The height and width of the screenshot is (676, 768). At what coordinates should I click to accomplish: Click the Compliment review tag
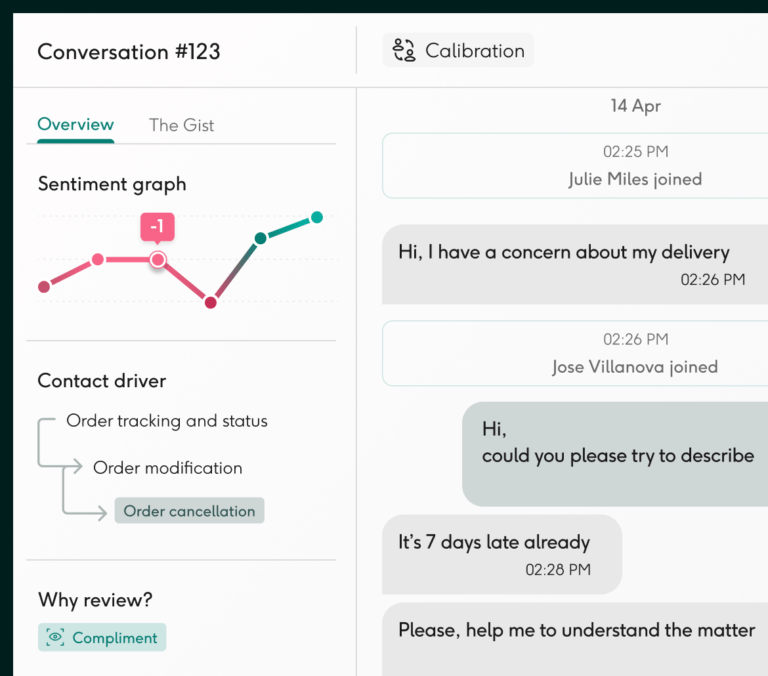pos(102,637)
